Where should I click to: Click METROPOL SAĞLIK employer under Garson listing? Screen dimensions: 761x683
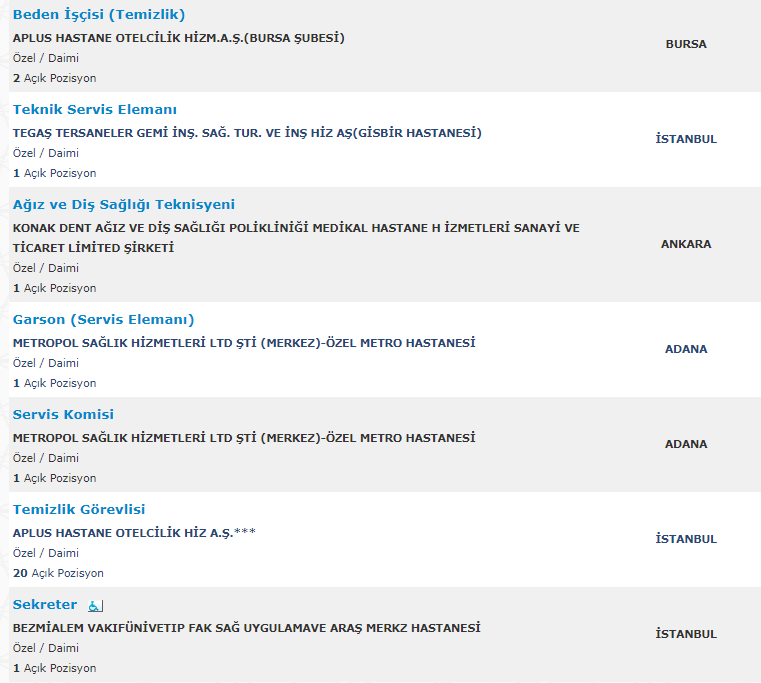coord(244,343)
